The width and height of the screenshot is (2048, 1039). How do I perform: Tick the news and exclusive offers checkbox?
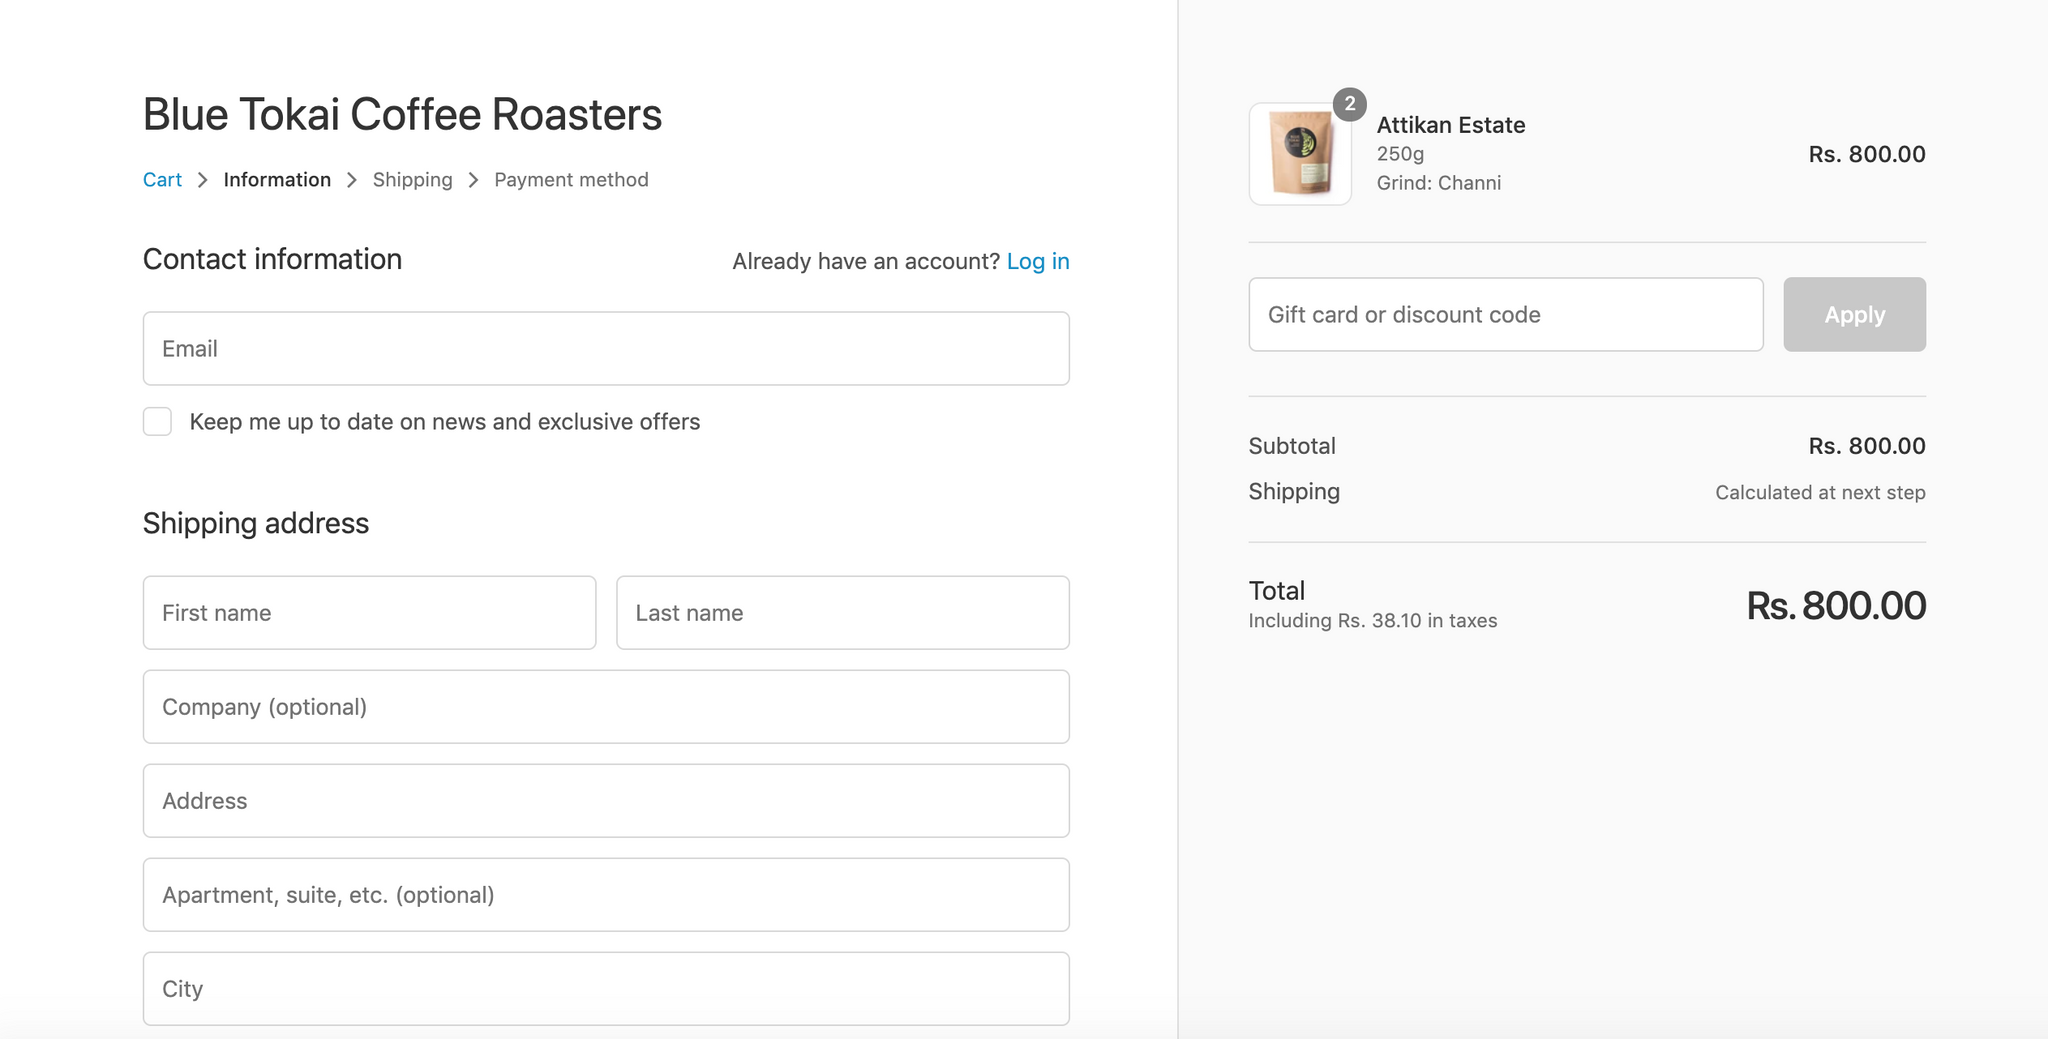[157, 421]
